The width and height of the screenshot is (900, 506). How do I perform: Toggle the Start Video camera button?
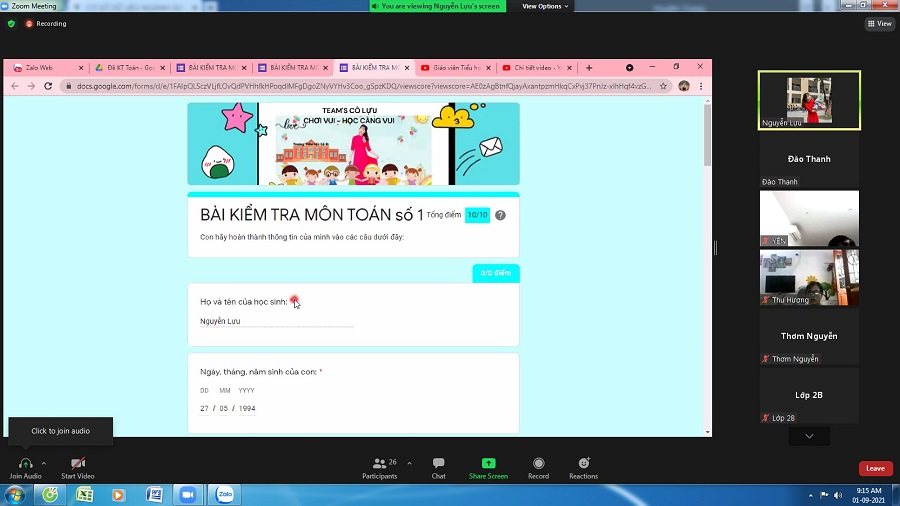tap(78, 463)
